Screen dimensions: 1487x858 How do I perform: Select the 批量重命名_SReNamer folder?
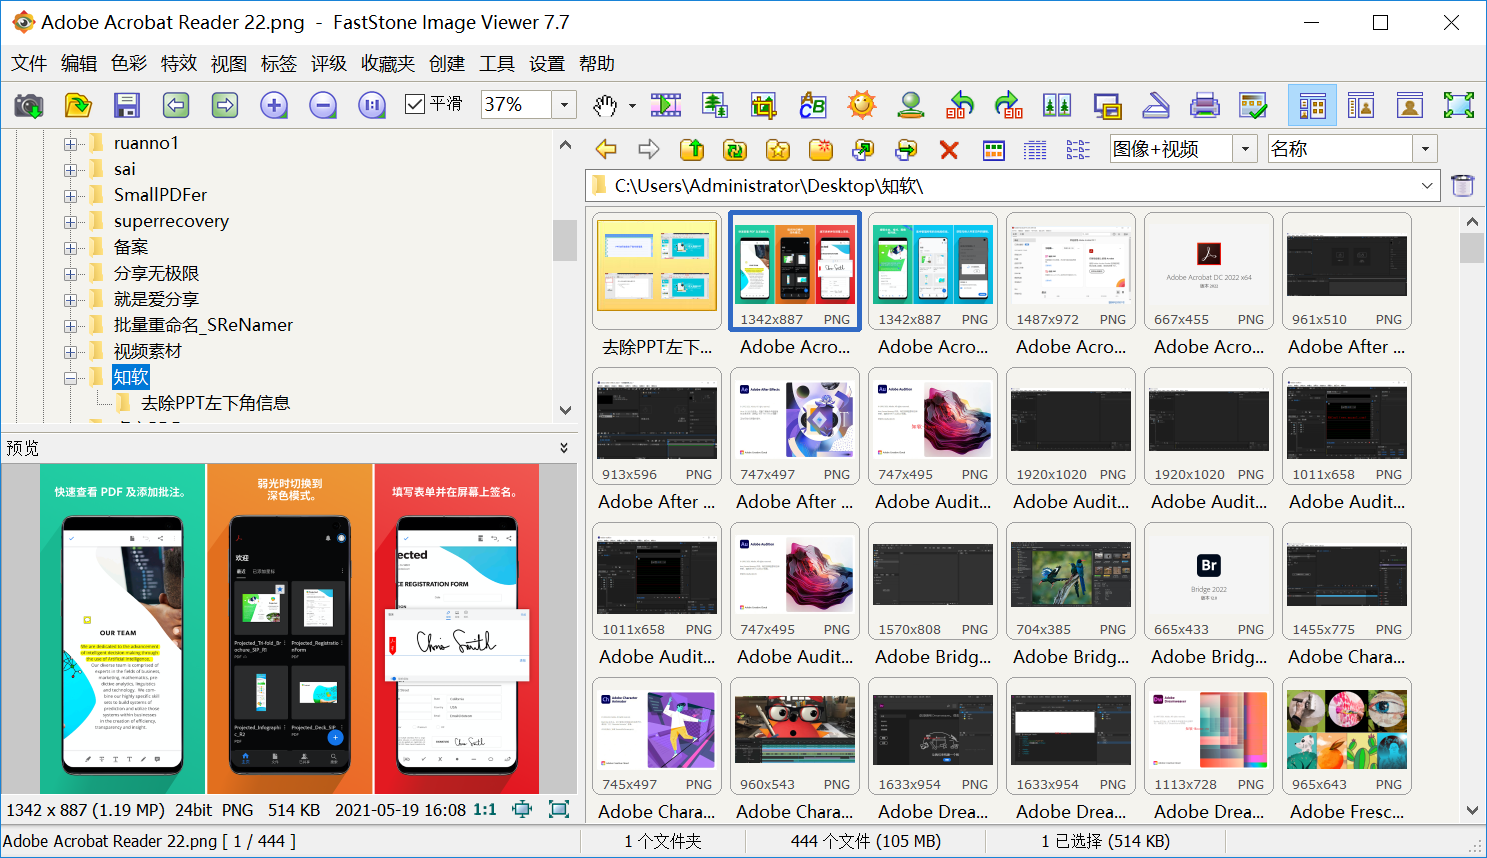coord(203,325)
